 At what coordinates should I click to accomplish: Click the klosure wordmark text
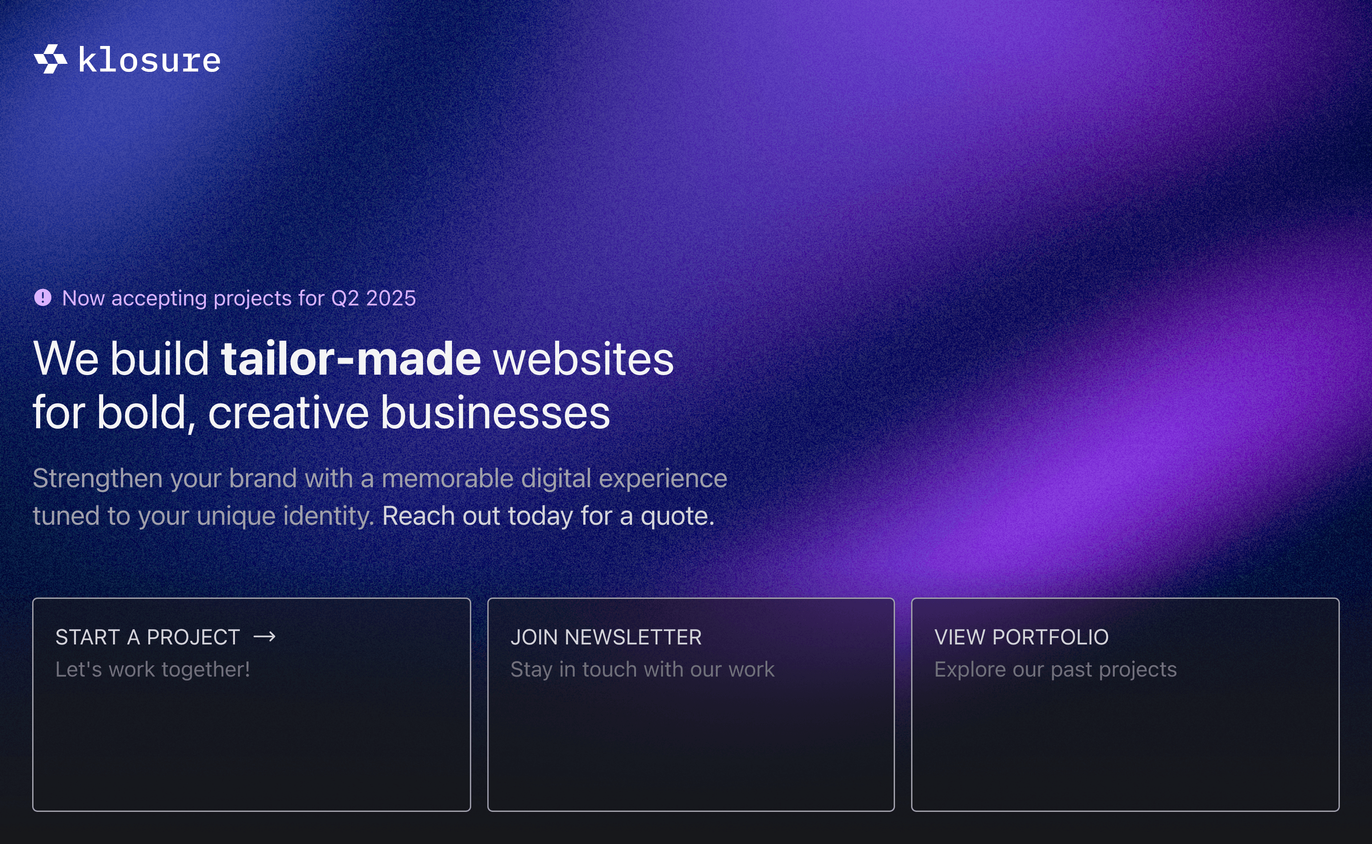149,60
